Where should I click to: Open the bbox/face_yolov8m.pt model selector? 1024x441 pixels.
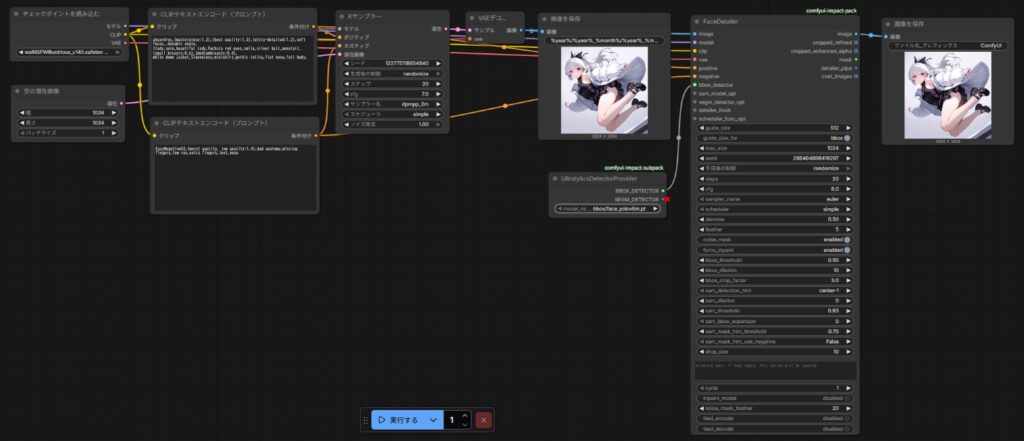(x=605, y=209)
